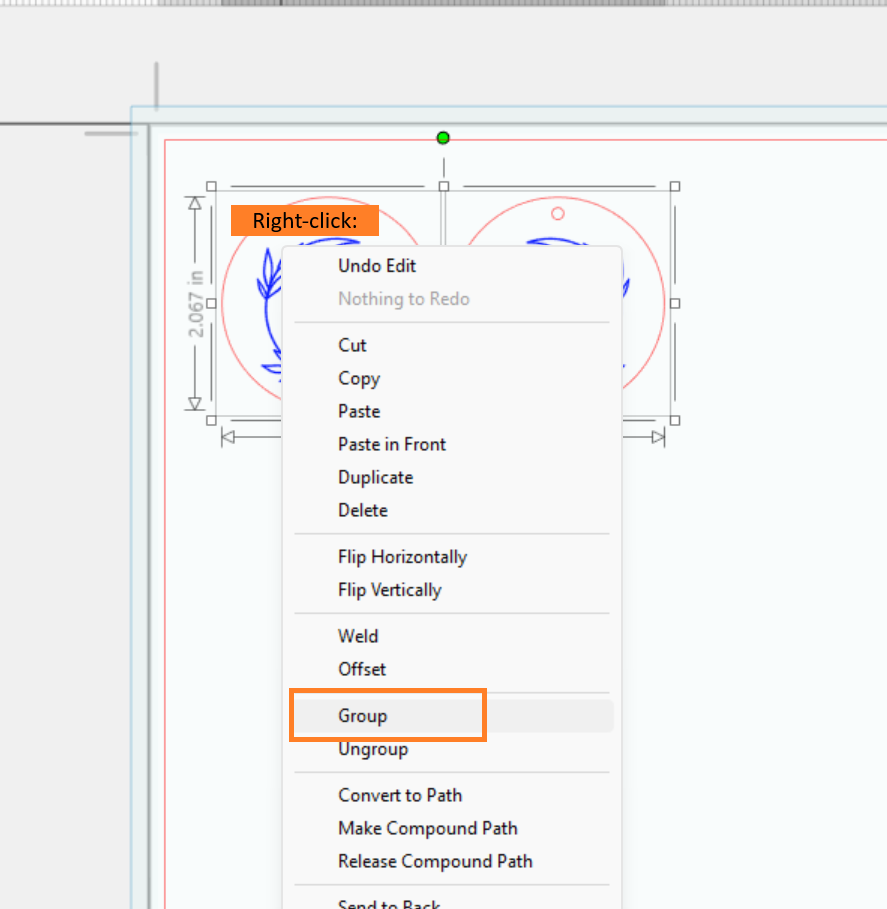Click the top-center selection resize handle
Screen dimensions: 887x909
coord(444,186)
